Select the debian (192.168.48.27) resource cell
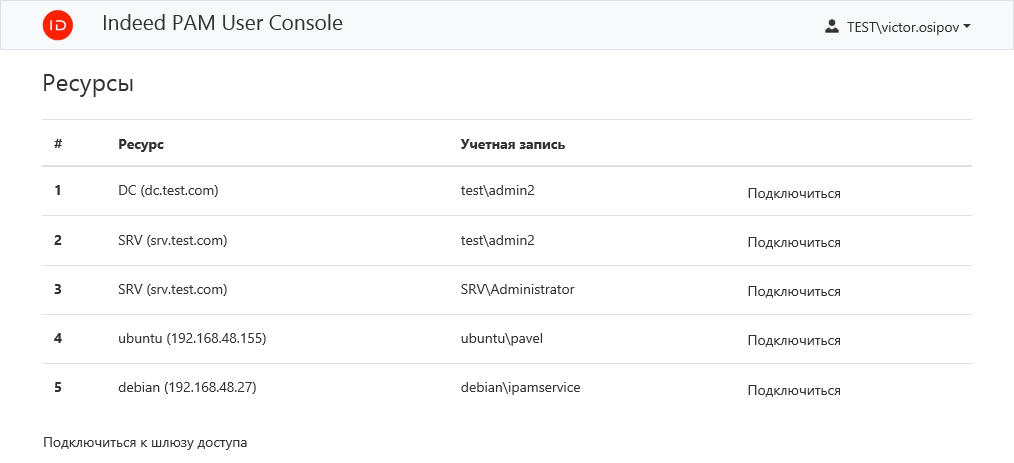Image resolution: width=1014 pixels, height=463 pixels. (187, 387)
